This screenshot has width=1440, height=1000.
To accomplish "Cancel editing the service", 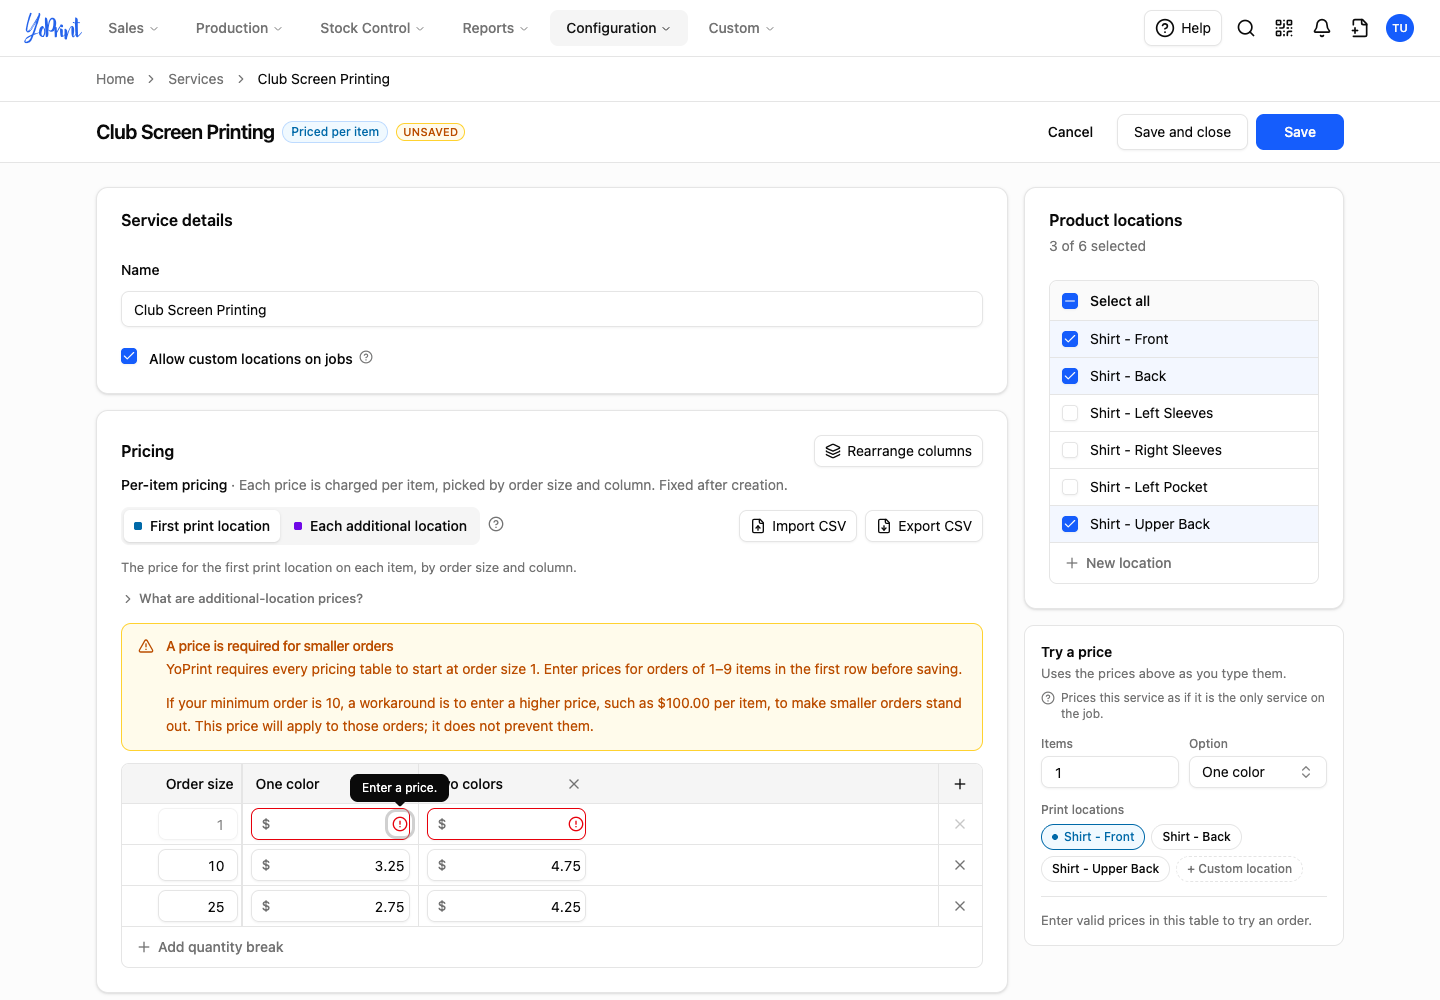I will pyautogui.click(x=1070, y=132).
